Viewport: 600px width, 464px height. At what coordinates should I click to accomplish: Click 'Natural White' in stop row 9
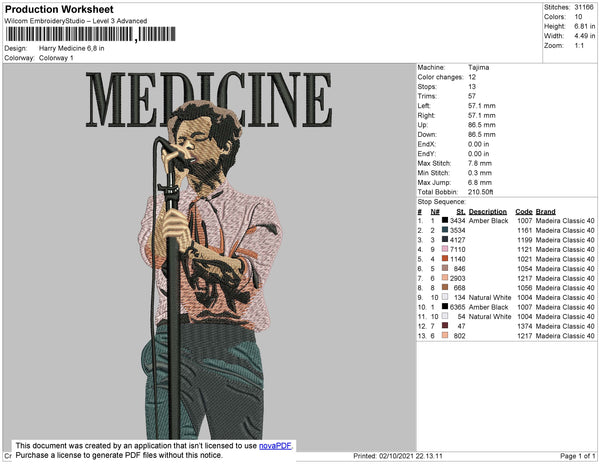click(x=490, y=297)
